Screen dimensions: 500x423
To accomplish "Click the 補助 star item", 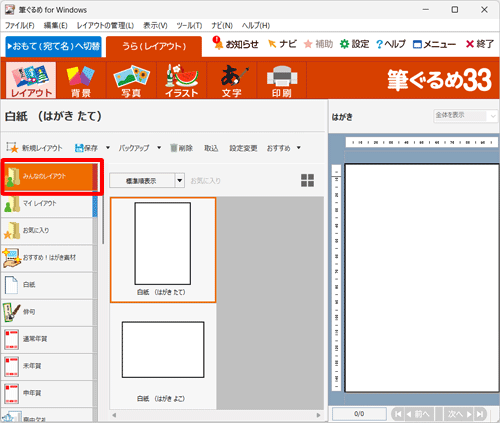I will tap(318, 44).
